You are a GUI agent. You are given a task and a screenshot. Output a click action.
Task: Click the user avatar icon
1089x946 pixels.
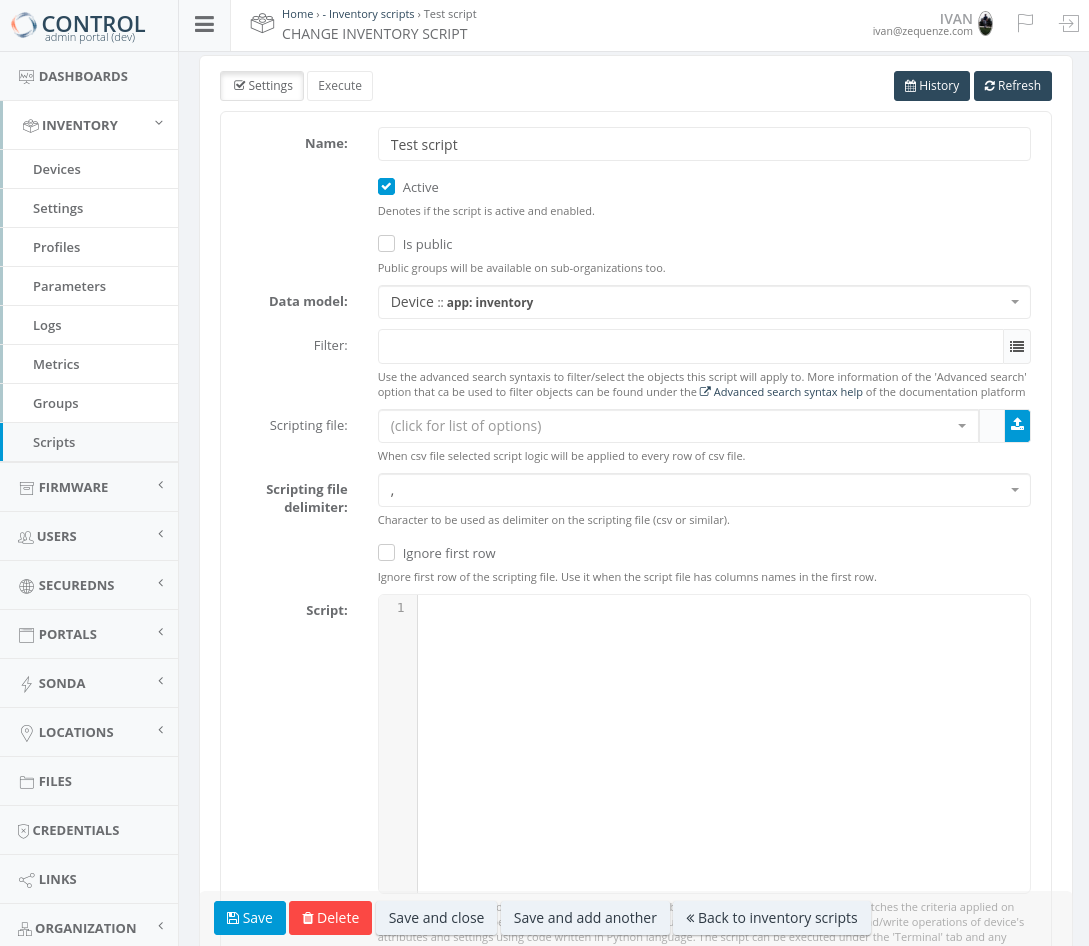(985, 24)
